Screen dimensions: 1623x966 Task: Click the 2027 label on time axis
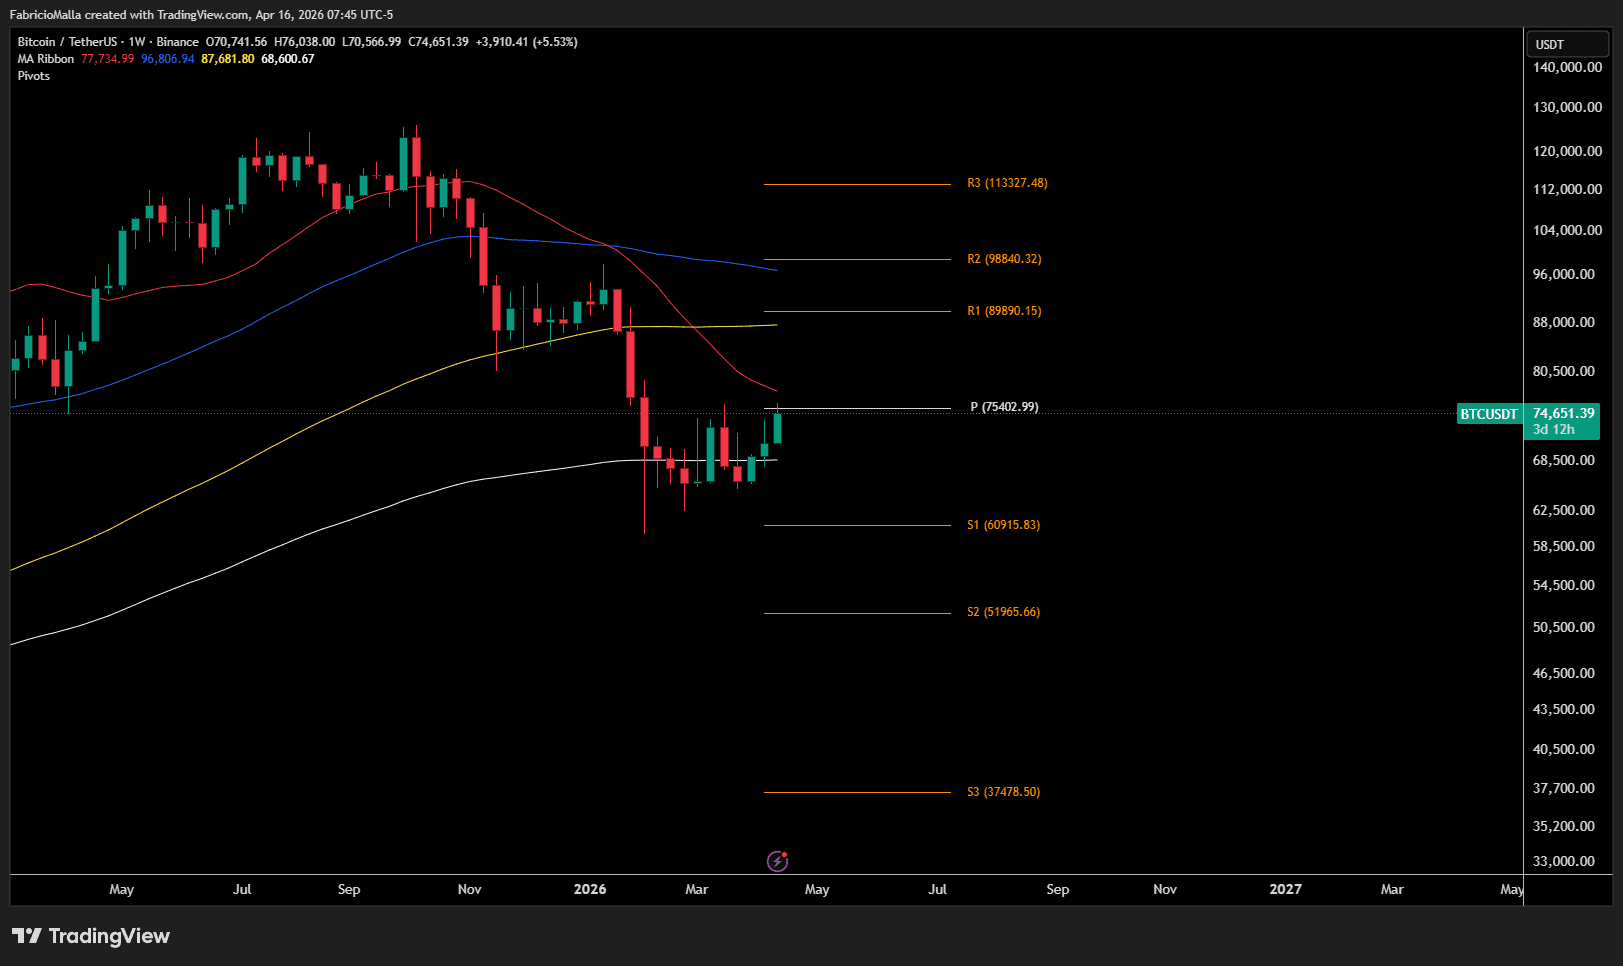(x=1285, y=889)
